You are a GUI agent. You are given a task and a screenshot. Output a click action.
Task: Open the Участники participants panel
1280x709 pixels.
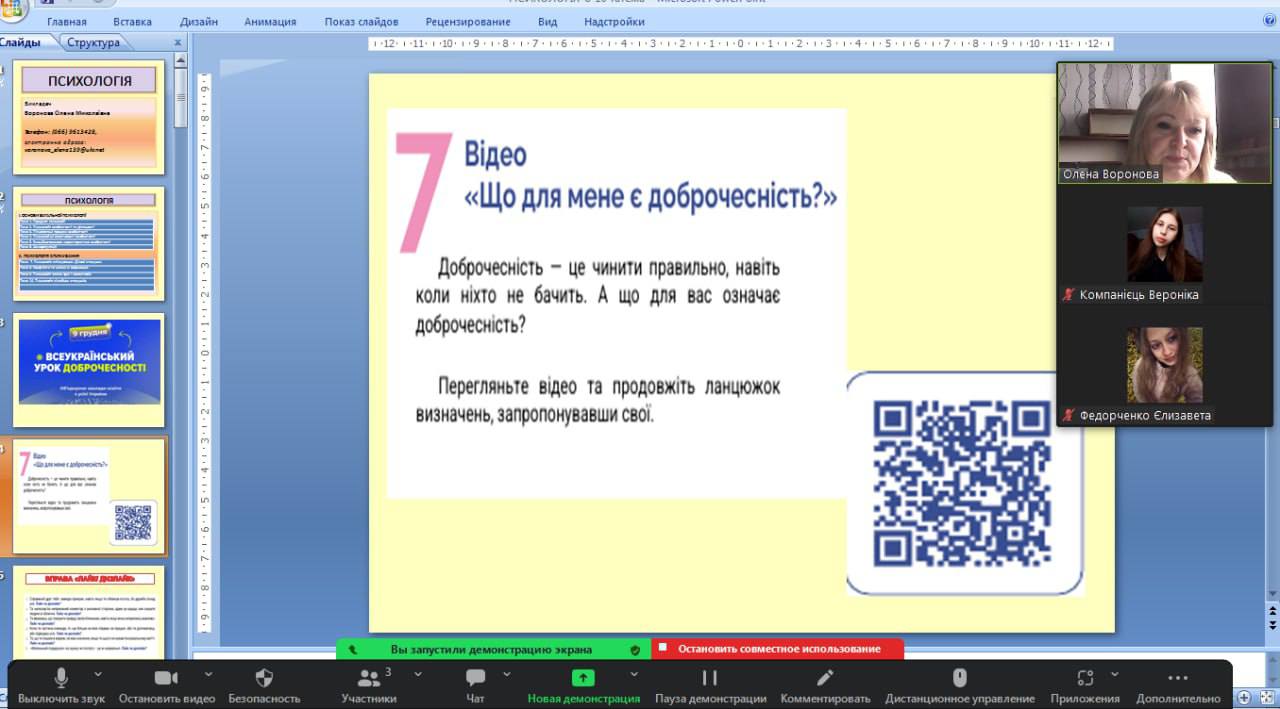[x=368, y=678]
